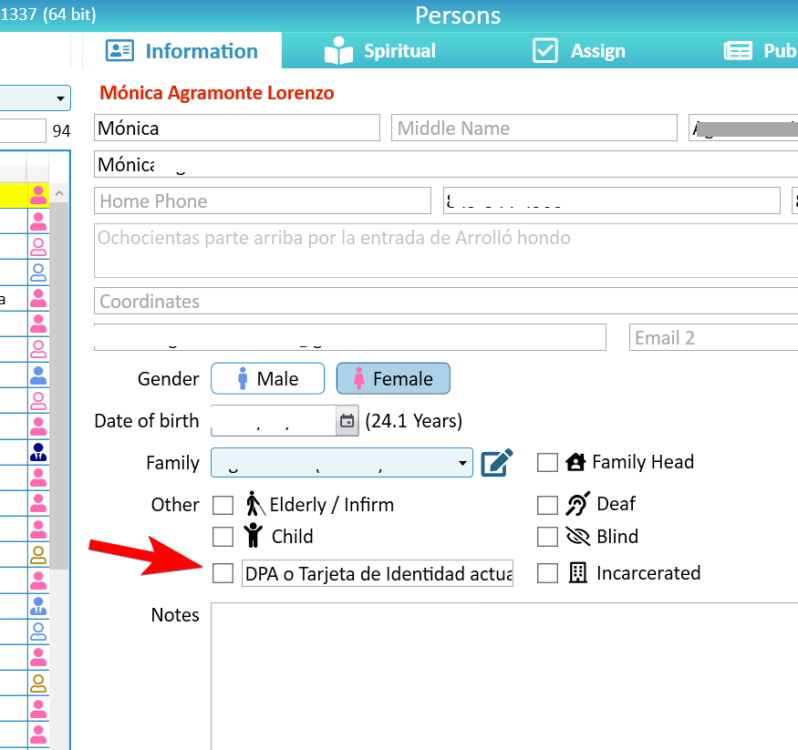Click the dark blue suited person icon

tap(38, 451)
